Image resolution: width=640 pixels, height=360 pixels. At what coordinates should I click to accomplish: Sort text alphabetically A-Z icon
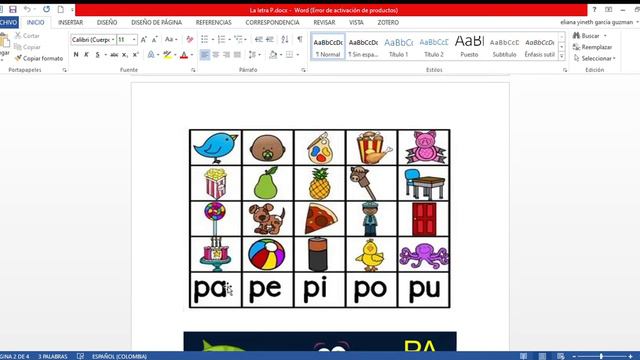[x=285, y=40]
